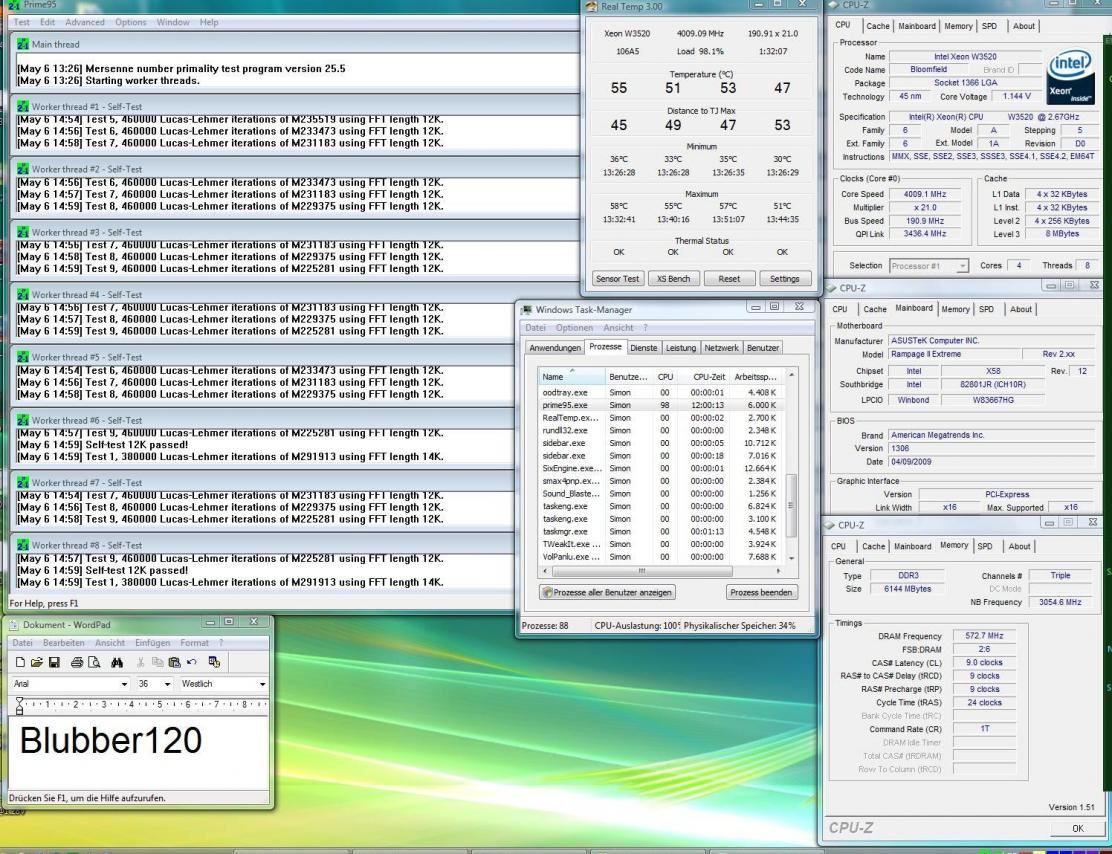Click the Paste clipboard icon in WordPad
This screenshot has width=1112, height=854.
[174, 662]
